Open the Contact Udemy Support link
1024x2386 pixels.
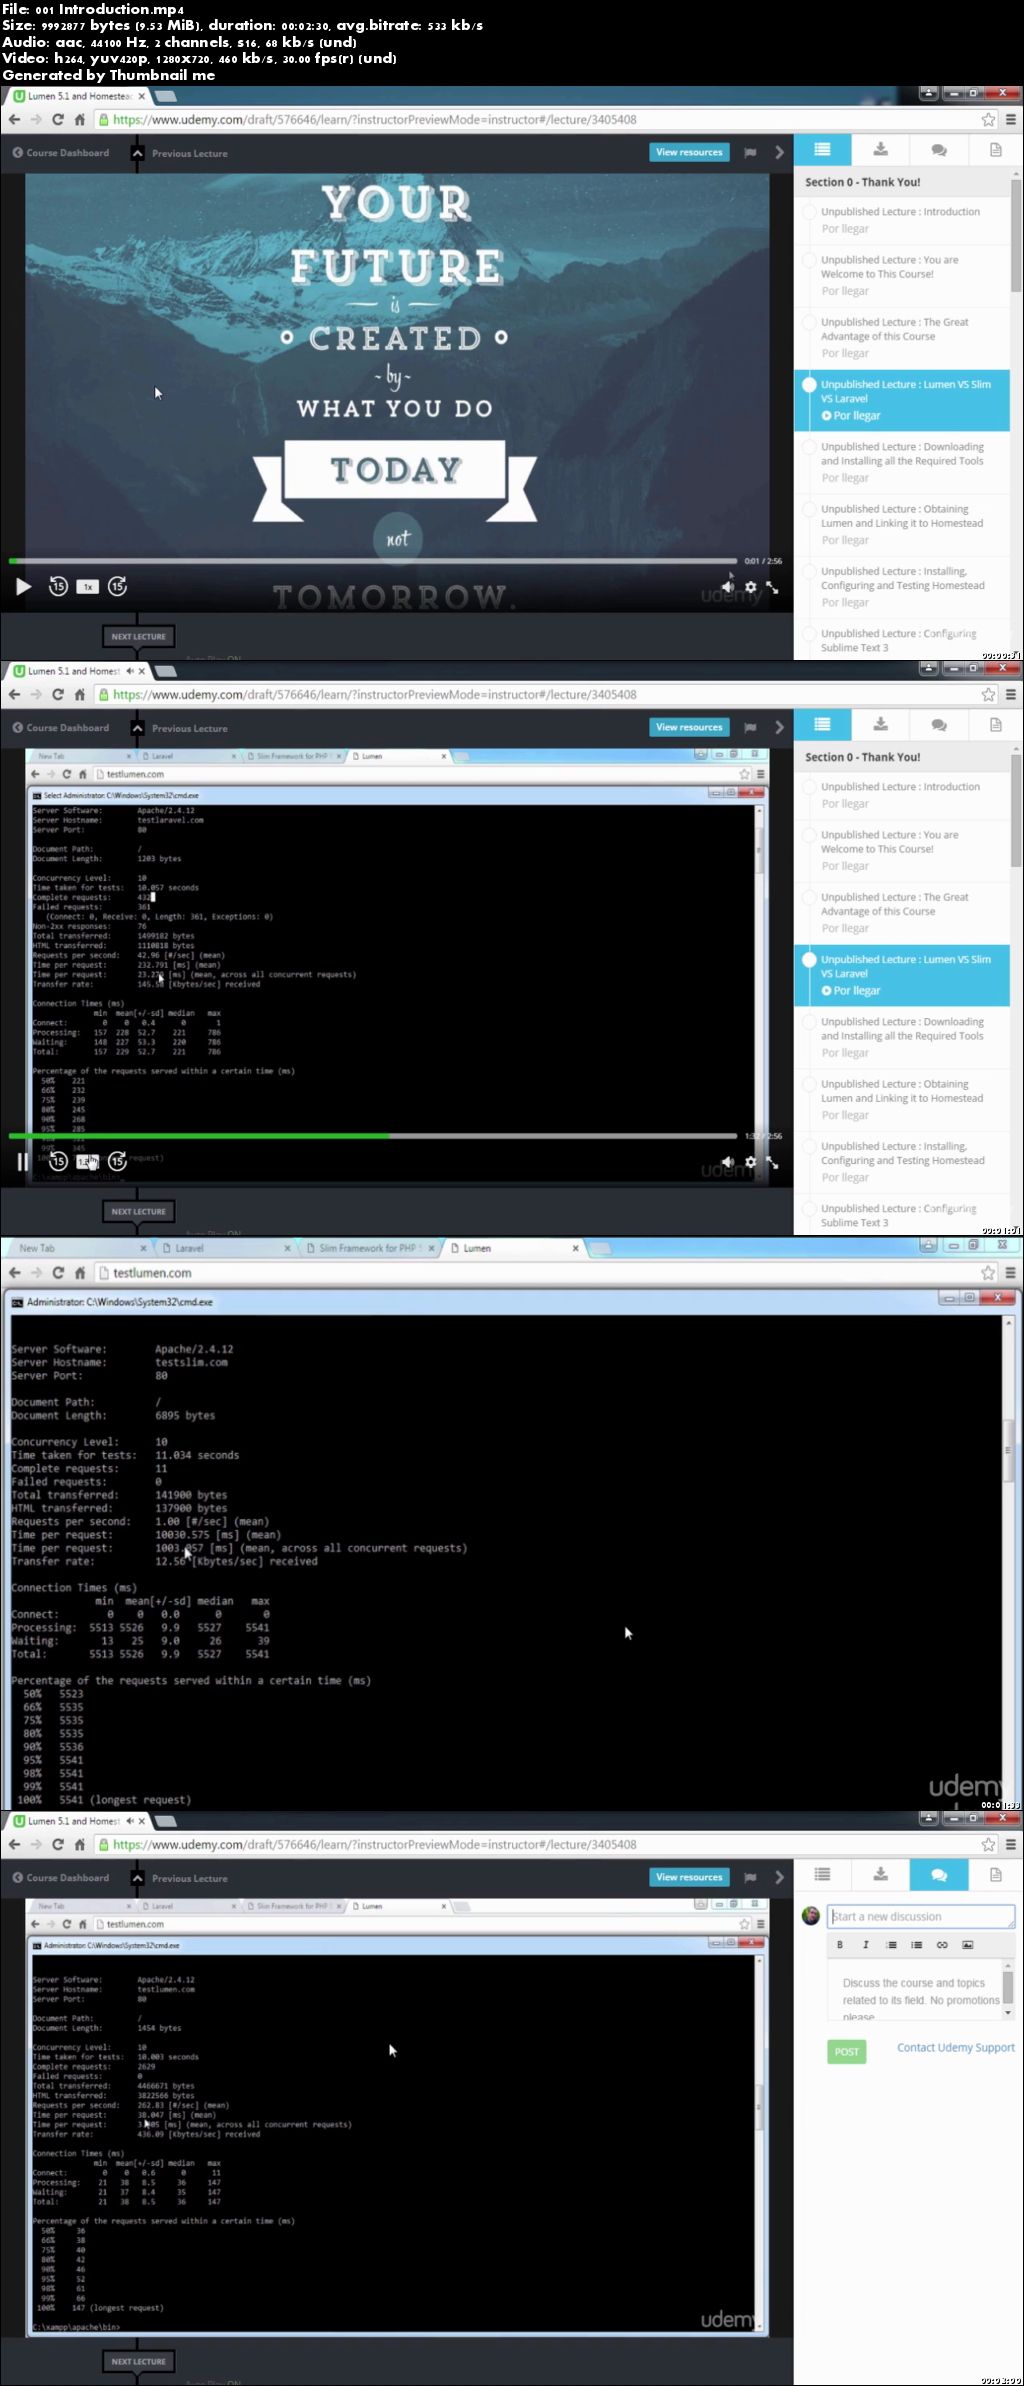(955, 2047)
